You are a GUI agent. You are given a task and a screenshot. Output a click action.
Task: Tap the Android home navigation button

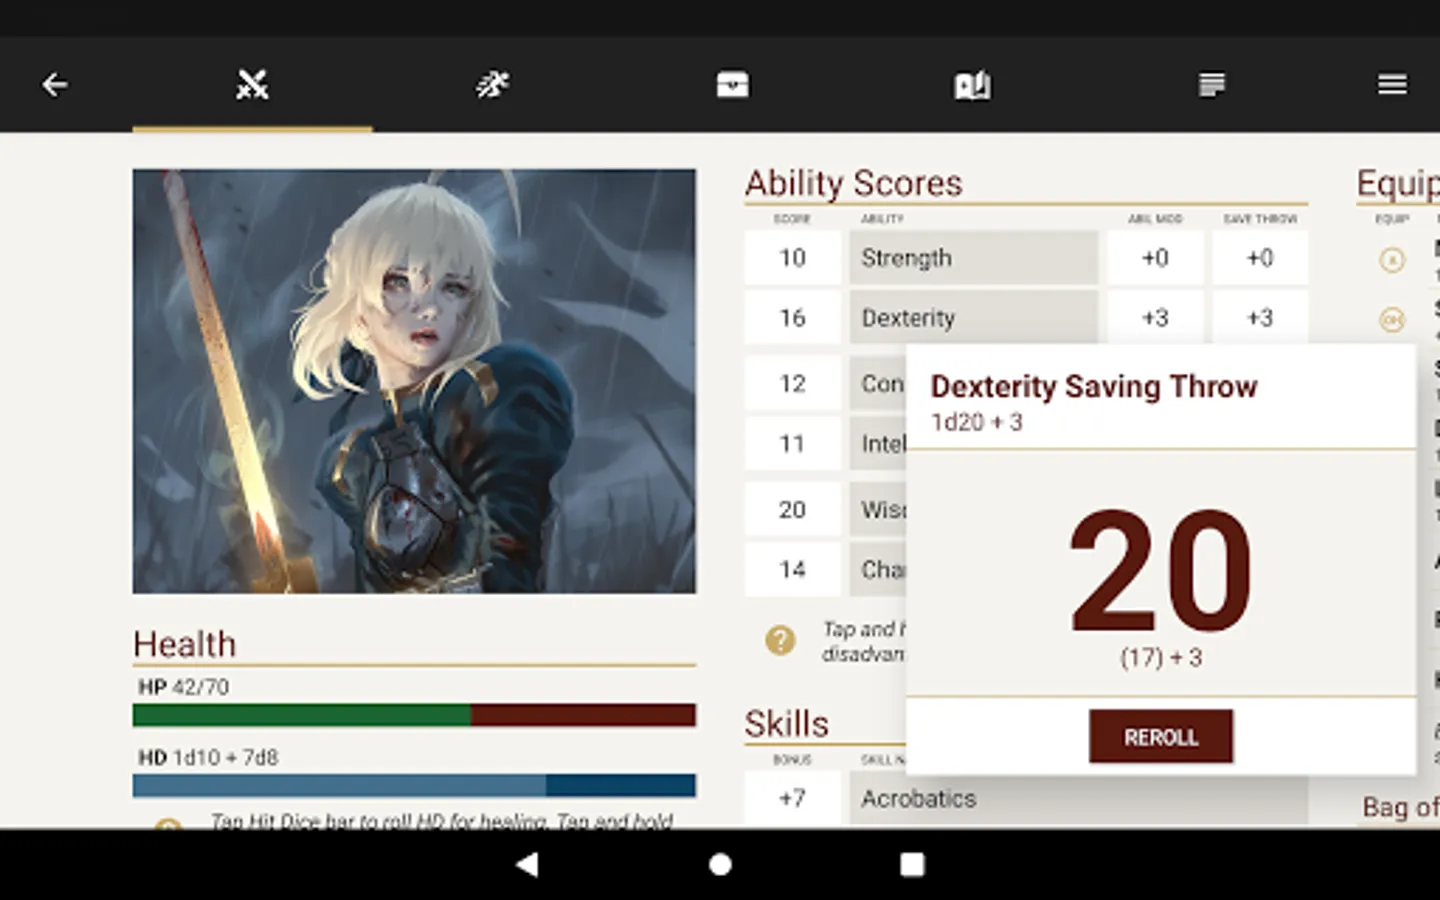(x=720, y=864)
